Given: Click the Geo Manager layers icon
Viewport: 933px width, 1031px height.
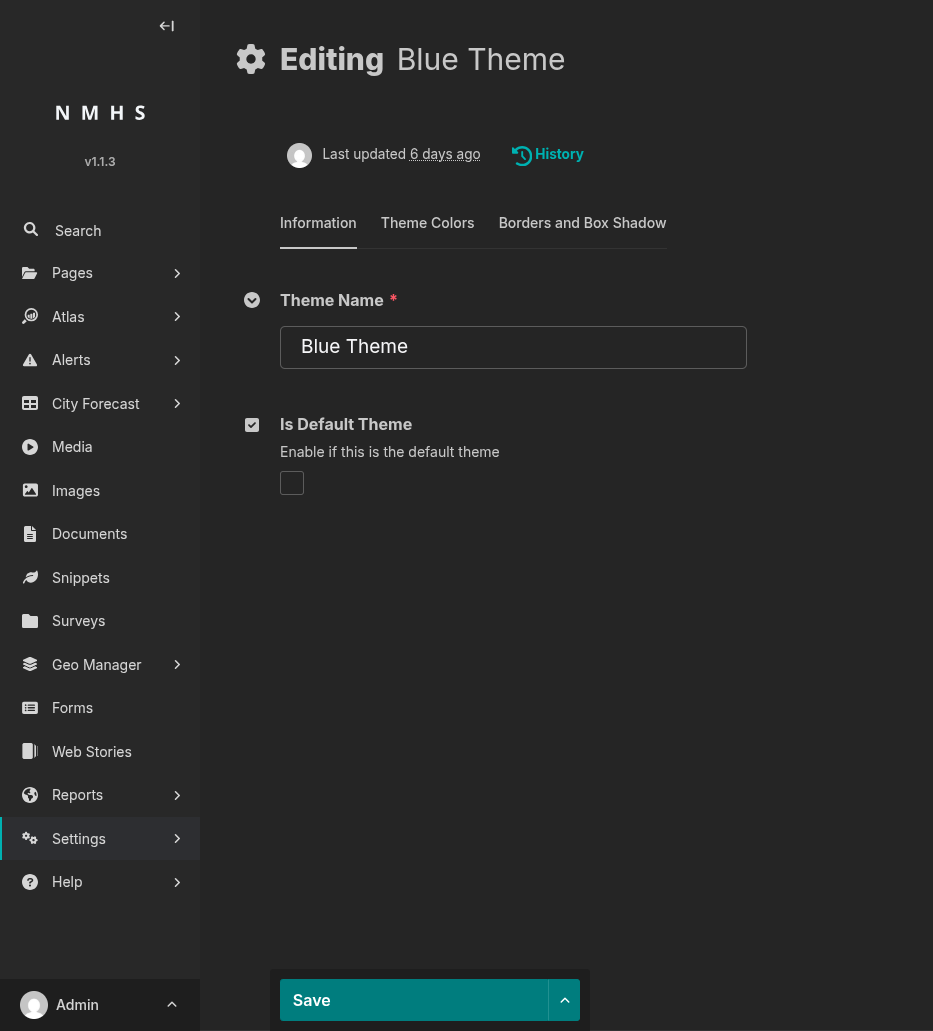Looking at the screenshot, I should [30, 664].
